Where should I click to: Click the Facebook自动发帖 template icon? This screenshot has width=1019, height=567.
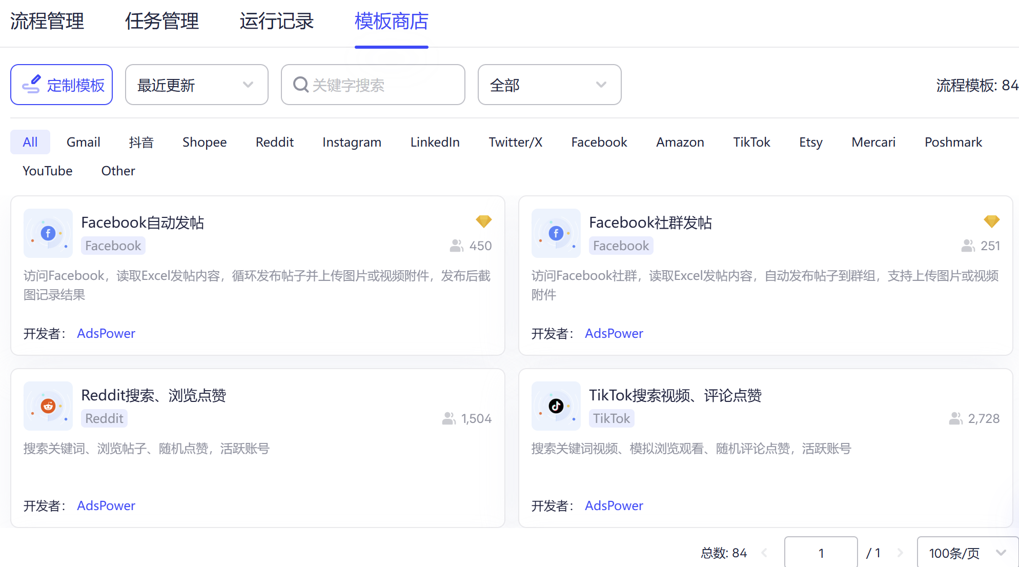(x=48, y=233)
